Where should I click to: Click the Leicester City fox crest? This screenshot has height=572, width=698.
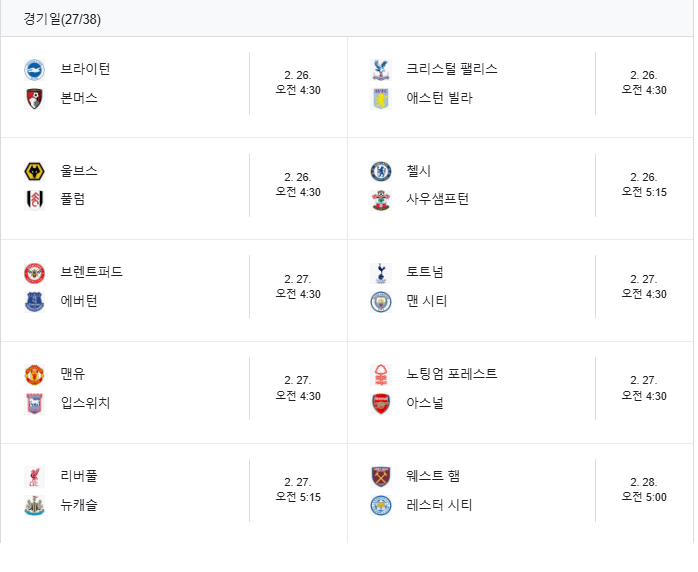pyautogui.click(x=381, y=506)
